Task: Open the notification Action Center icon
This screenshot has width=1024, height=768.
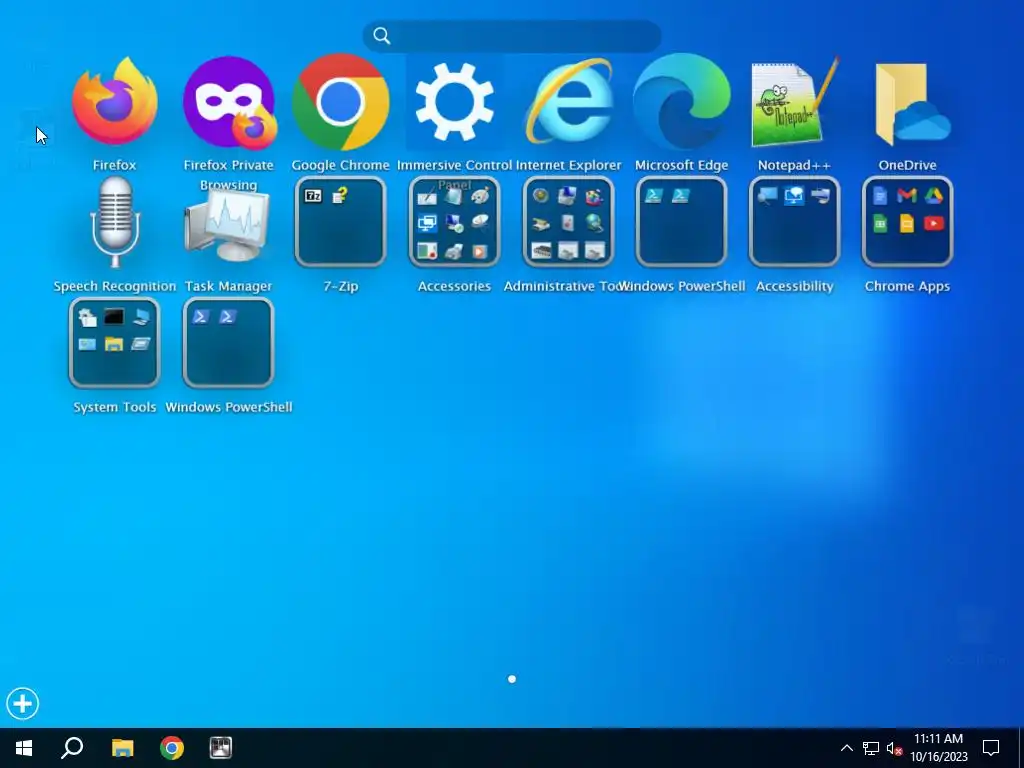Action: pyautogui.click(x=991, y=748)
